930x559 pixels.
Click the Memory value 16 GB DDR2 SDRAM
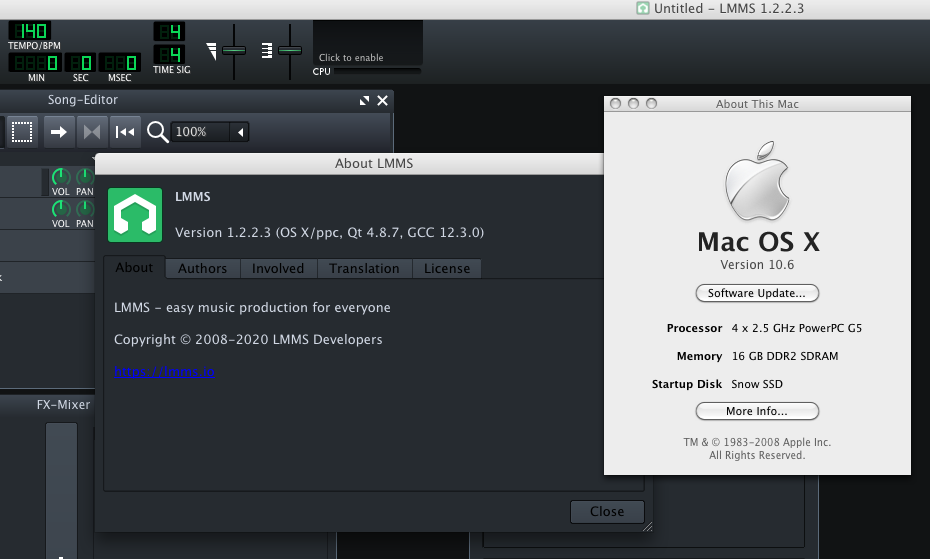tap(785, 356)
